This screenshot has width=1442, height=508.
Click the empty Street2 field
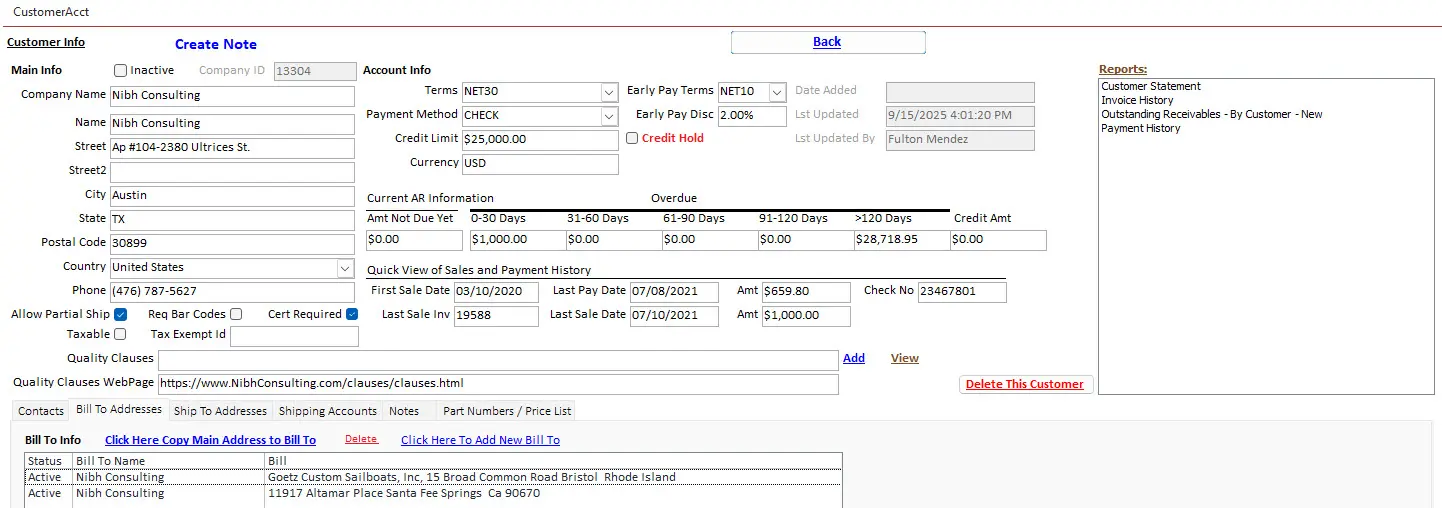(x=232, y=172)
